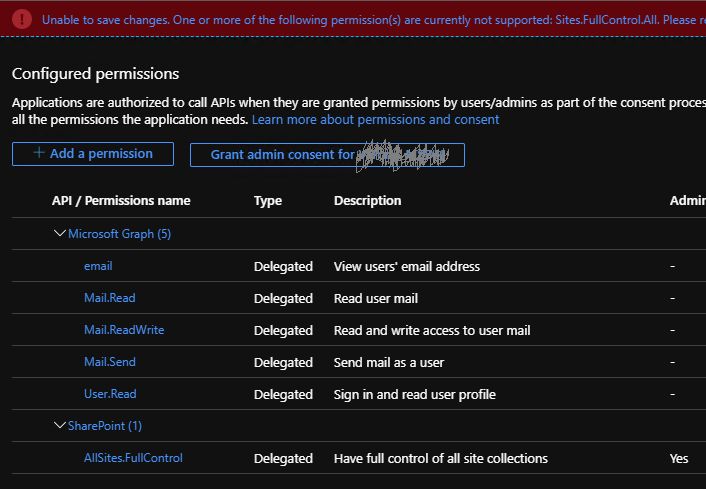Select the Delegated cell in Mail.Read row

(283, 299)
